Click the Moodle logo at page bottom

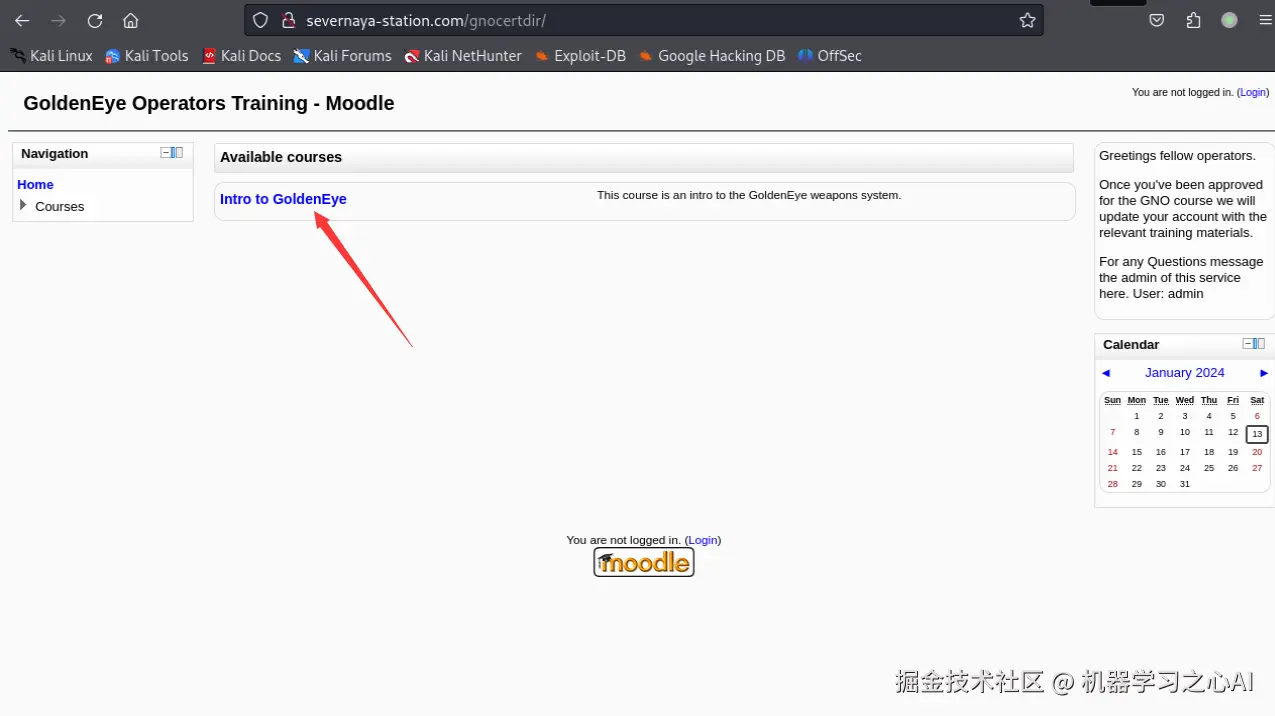click(x=644, y=562)
